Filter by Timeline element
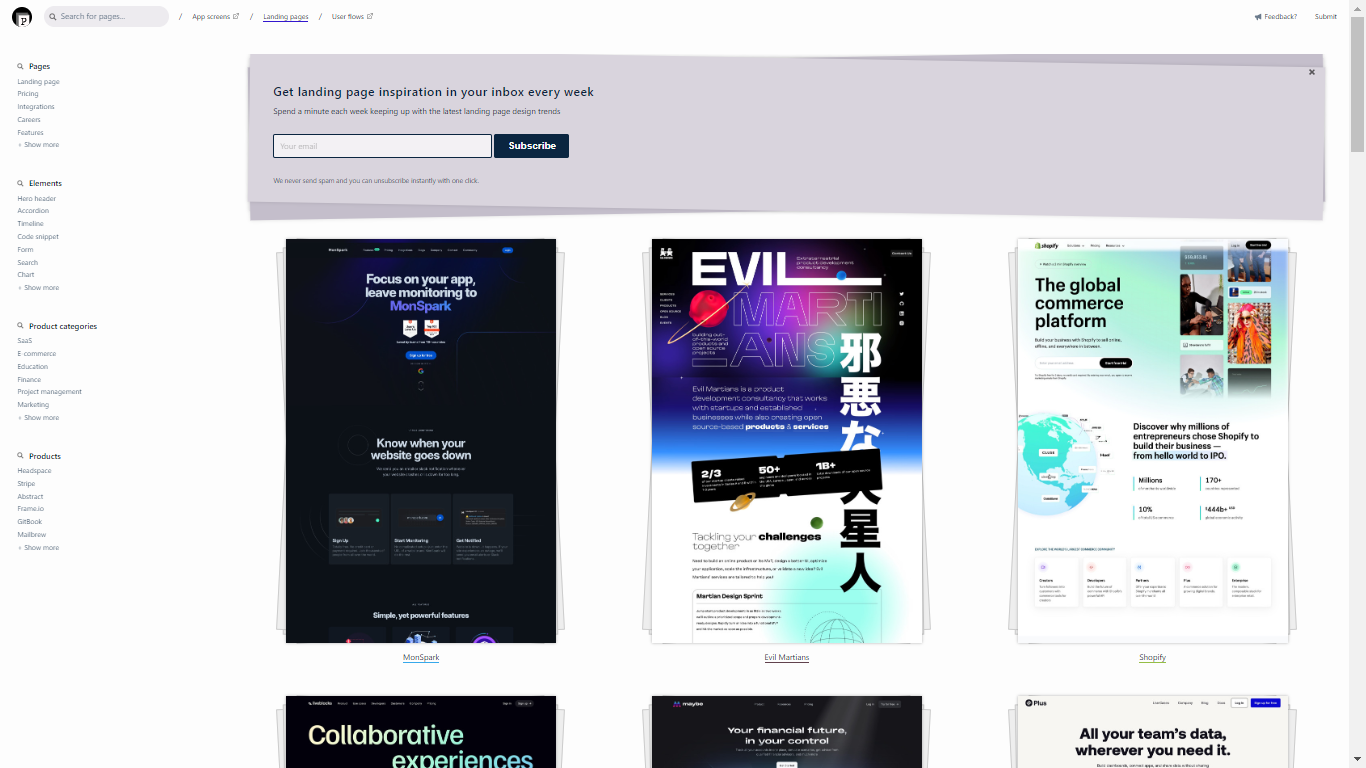The width and height of the screenshot is (1366, 768). point(30,224)
